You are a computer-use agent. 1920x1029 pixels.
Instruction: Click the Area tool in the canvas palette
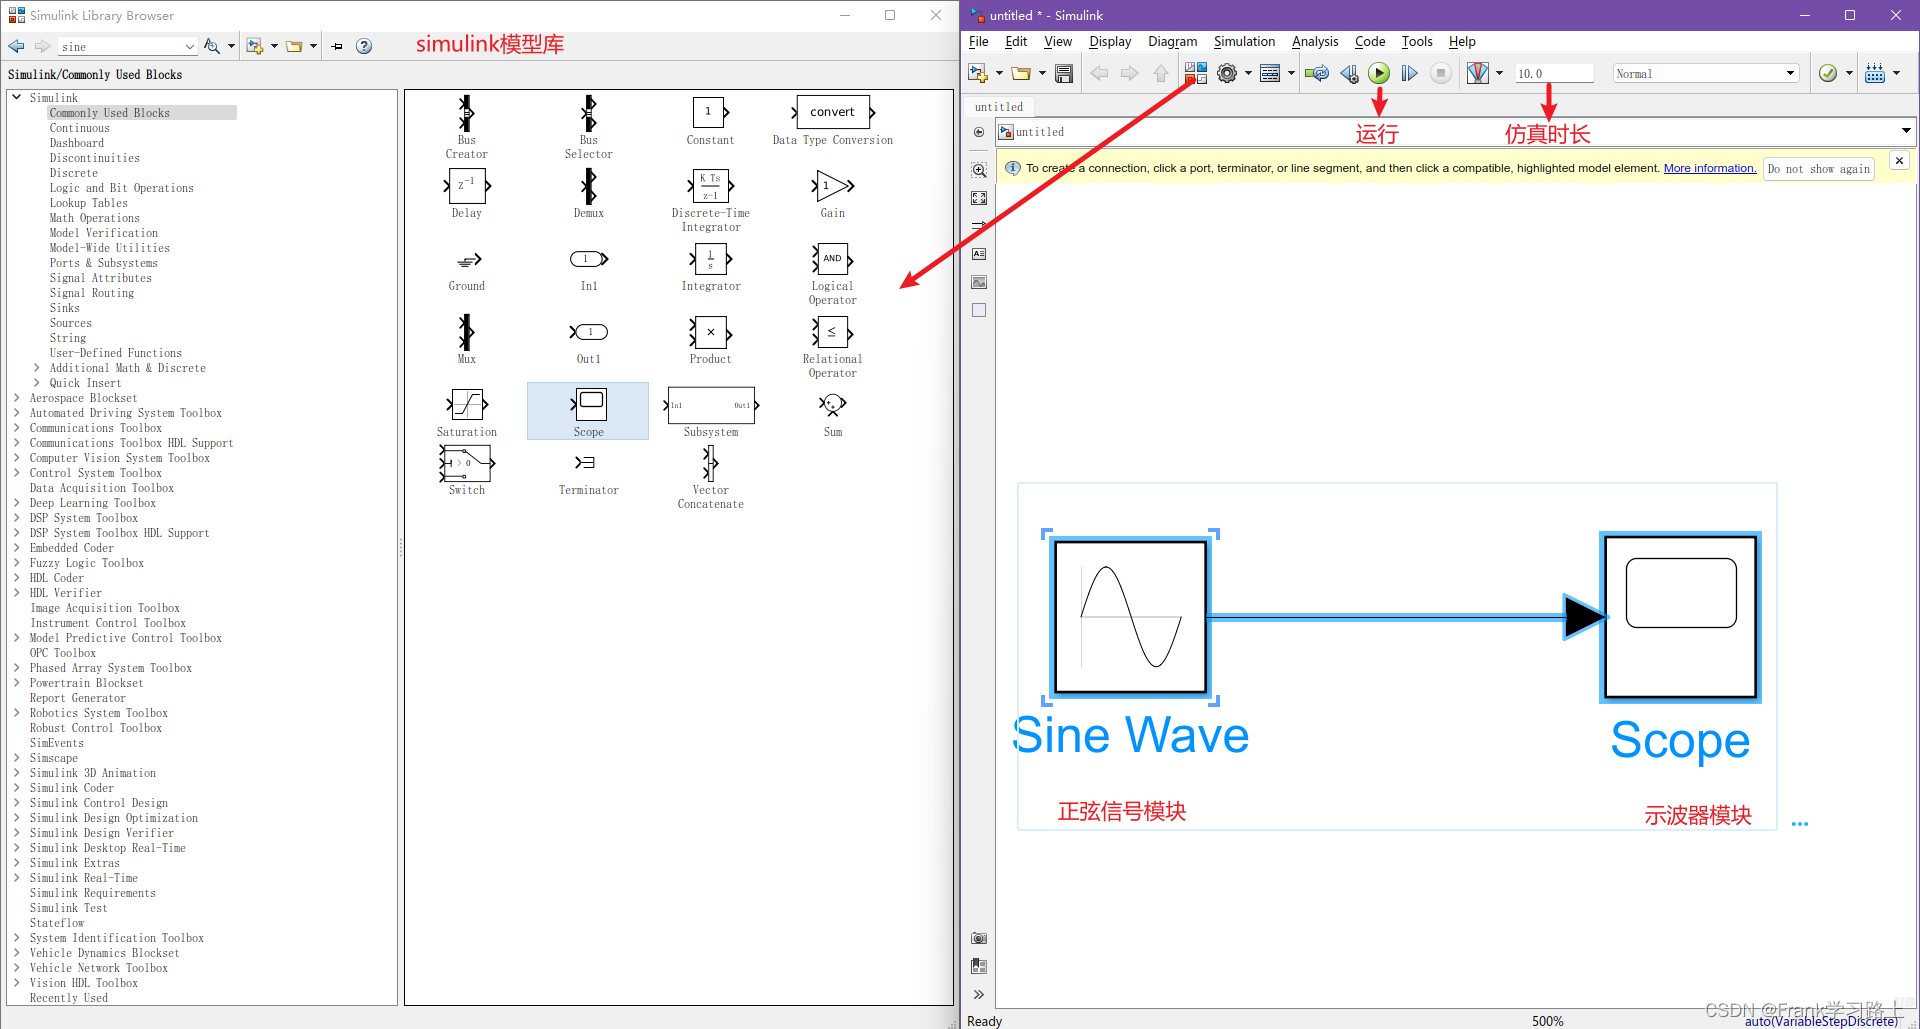(x=979, y=310)
